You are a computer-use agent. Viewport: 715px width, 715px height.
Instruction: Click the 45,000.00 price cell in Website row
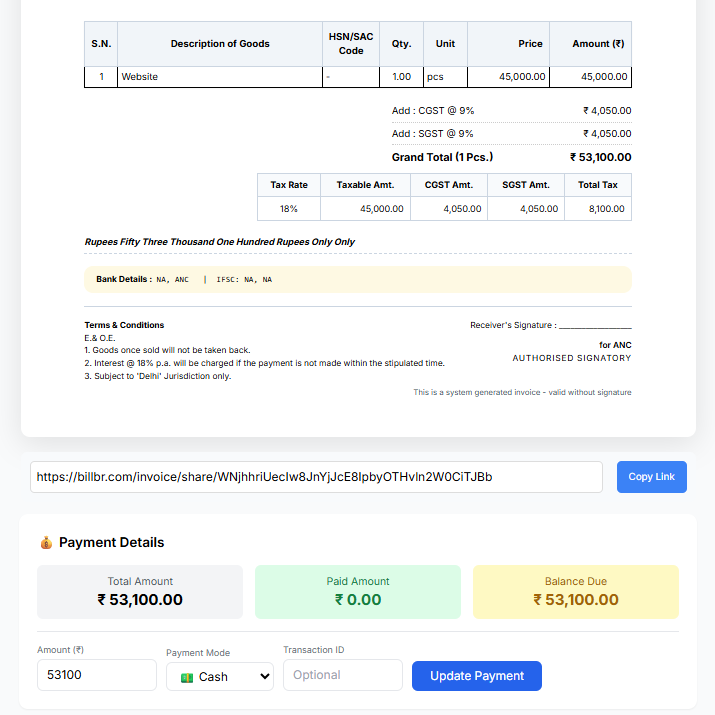coord(508,77)
